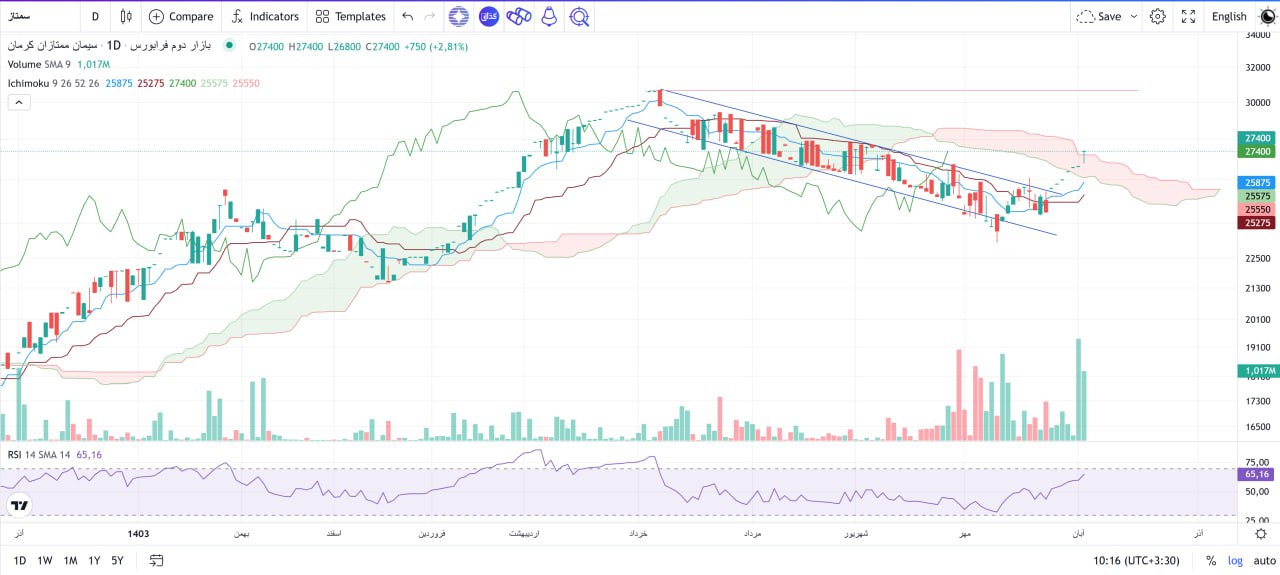Enter fullscreen mode
The height and width of the screenshot is (575, 1280).
click(1188, 16)
